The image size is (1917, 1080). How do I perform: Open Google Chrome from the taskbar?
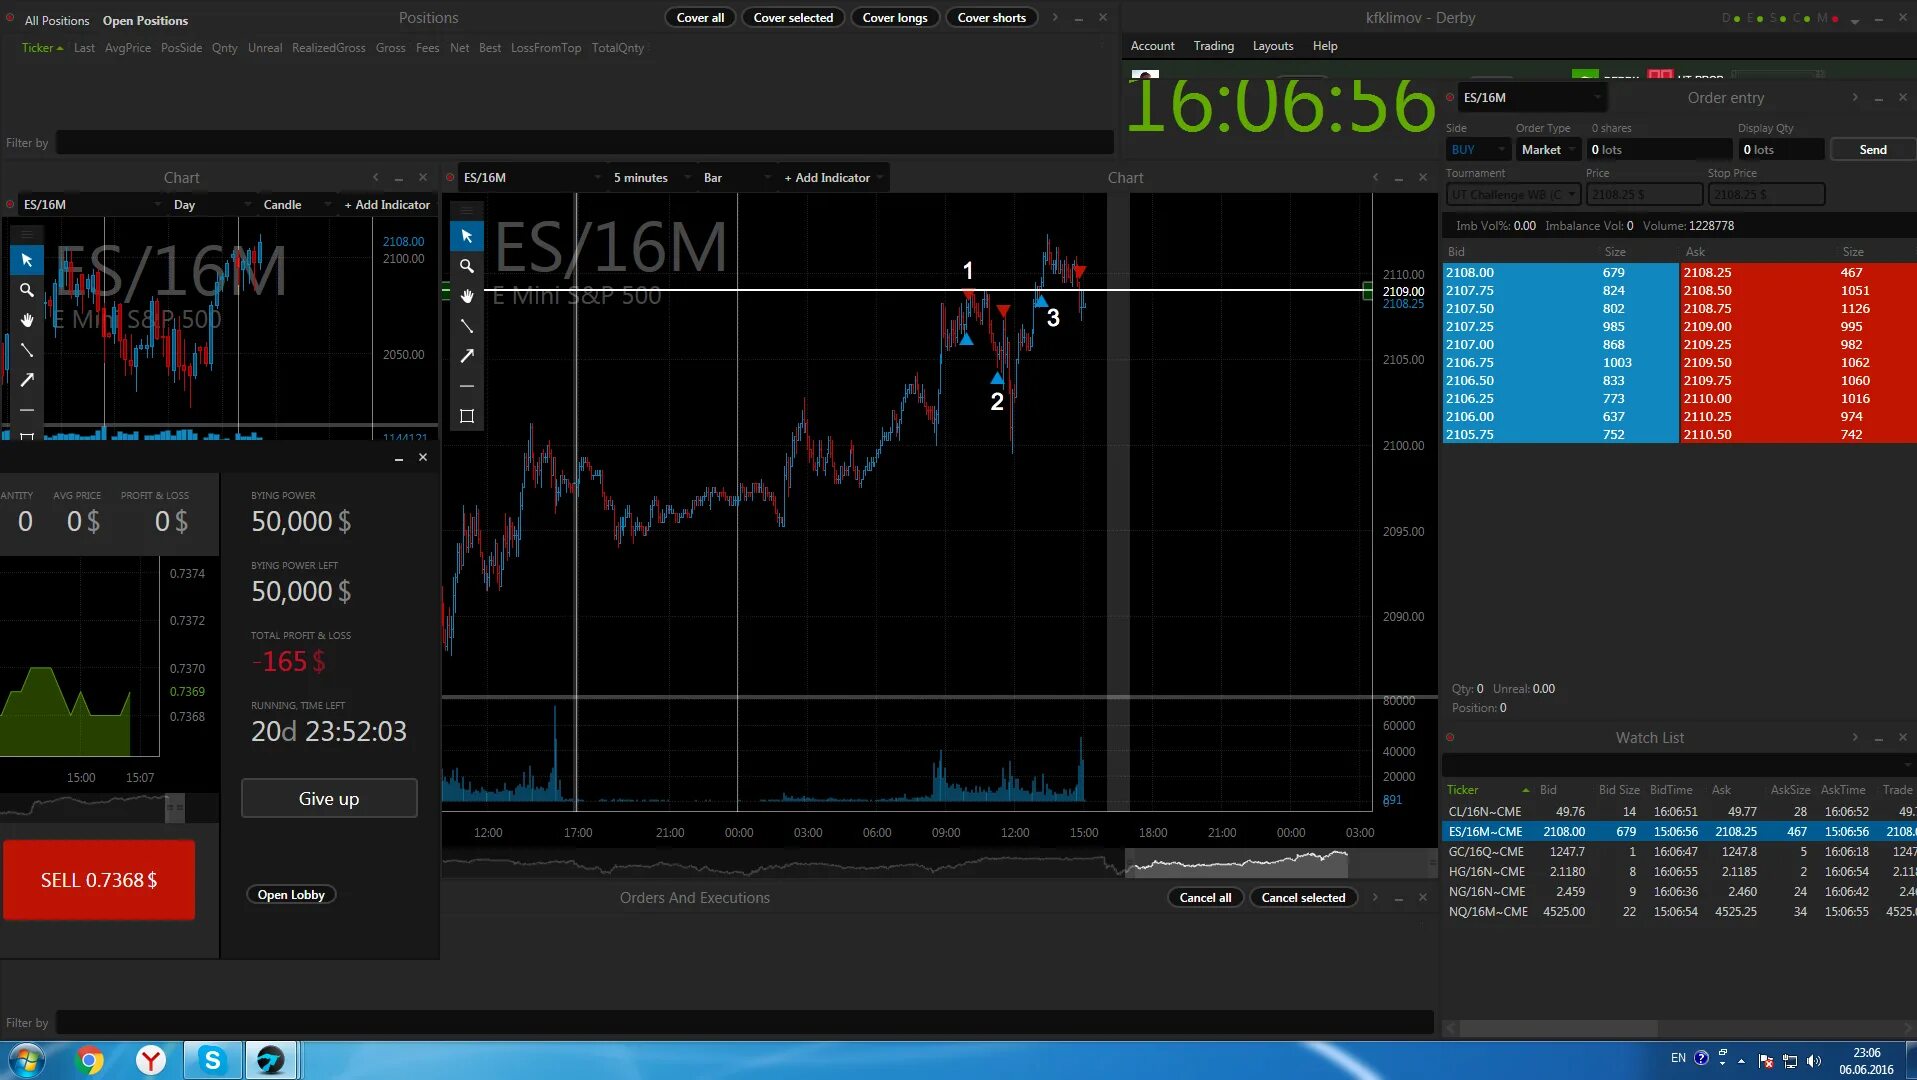(x=90, y=1060)
